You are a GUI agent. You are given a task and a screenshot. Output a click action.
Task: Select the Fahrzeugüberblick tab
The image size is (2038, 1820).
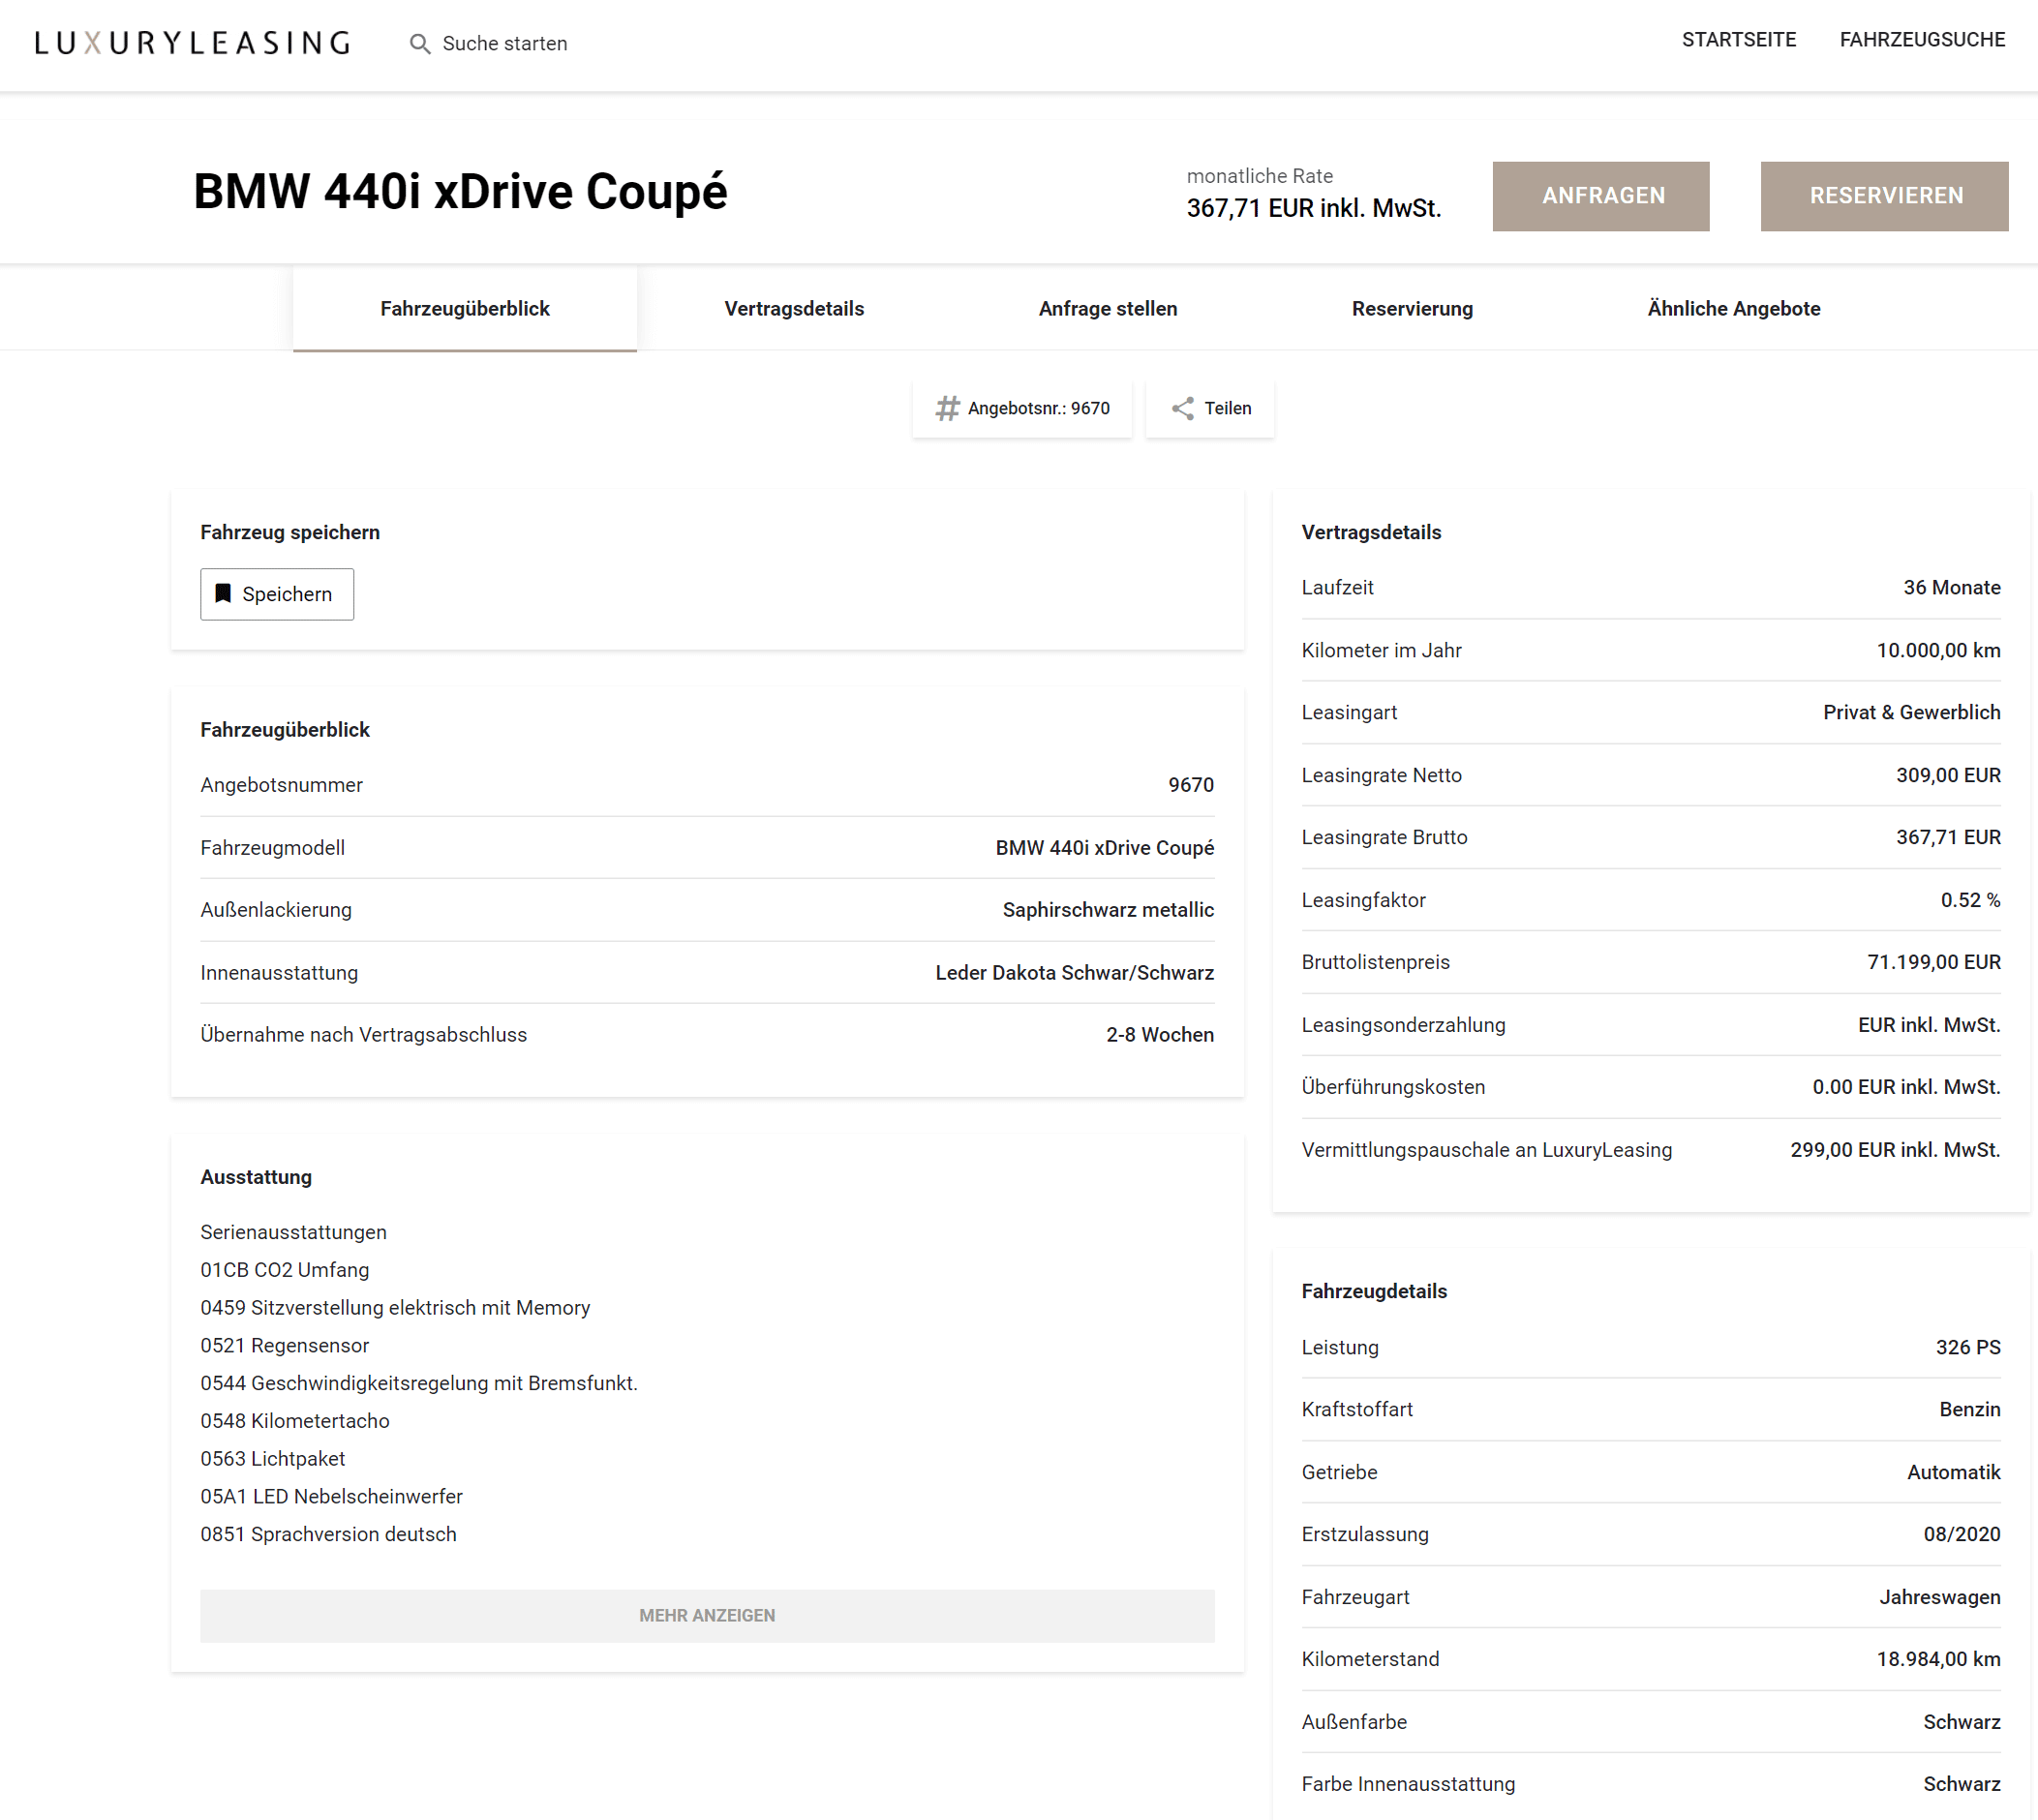click(465, 309)
